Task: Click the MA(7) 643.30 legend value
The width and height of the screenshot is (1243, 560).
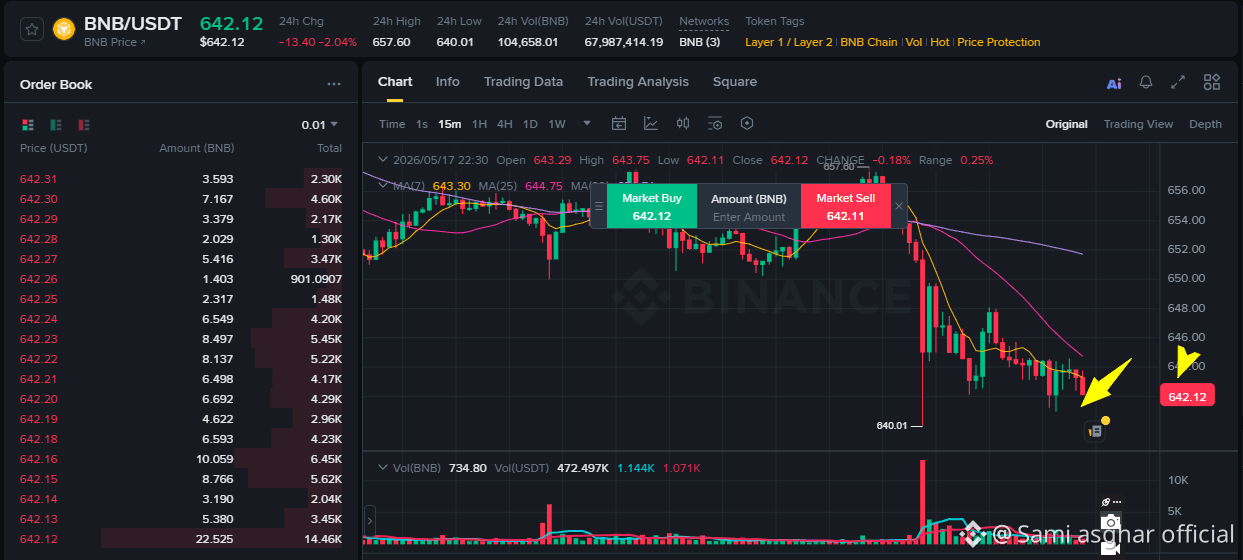Action: pos(451,186)
